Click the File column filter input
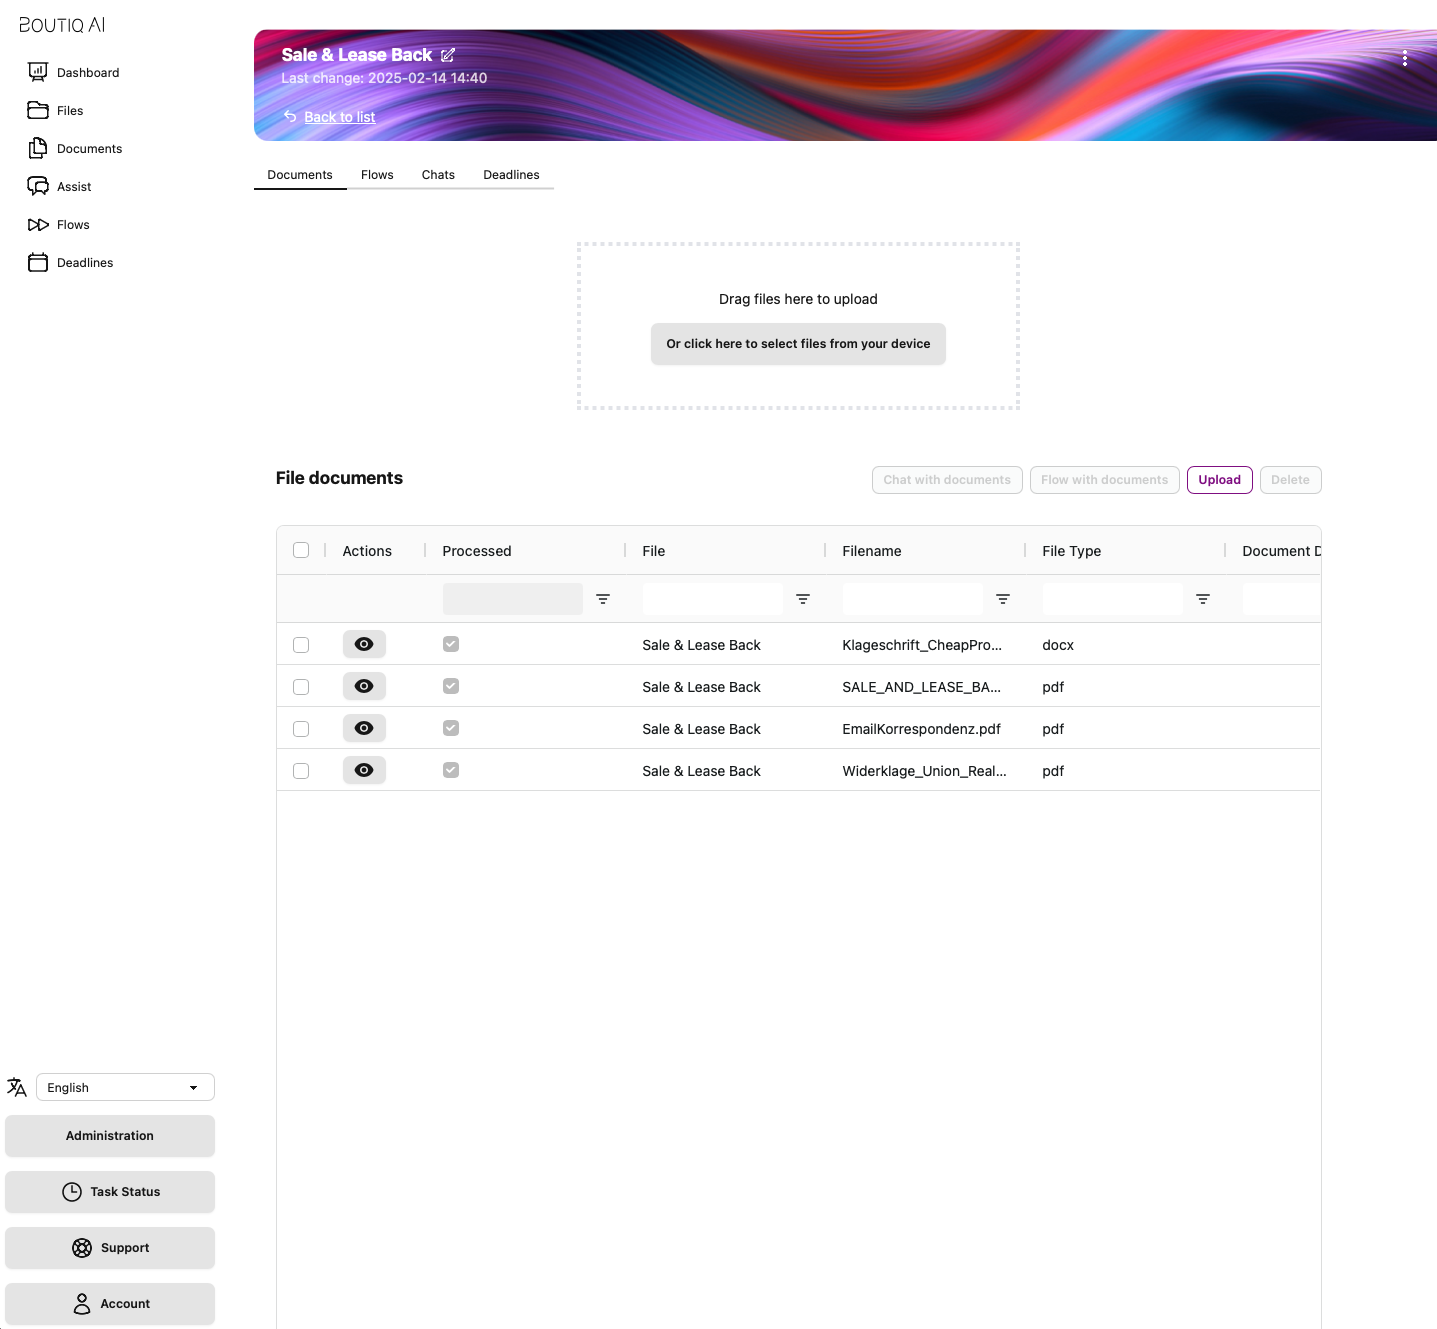The height and width of the screenshot is (1329, 1437). point(712,599)
